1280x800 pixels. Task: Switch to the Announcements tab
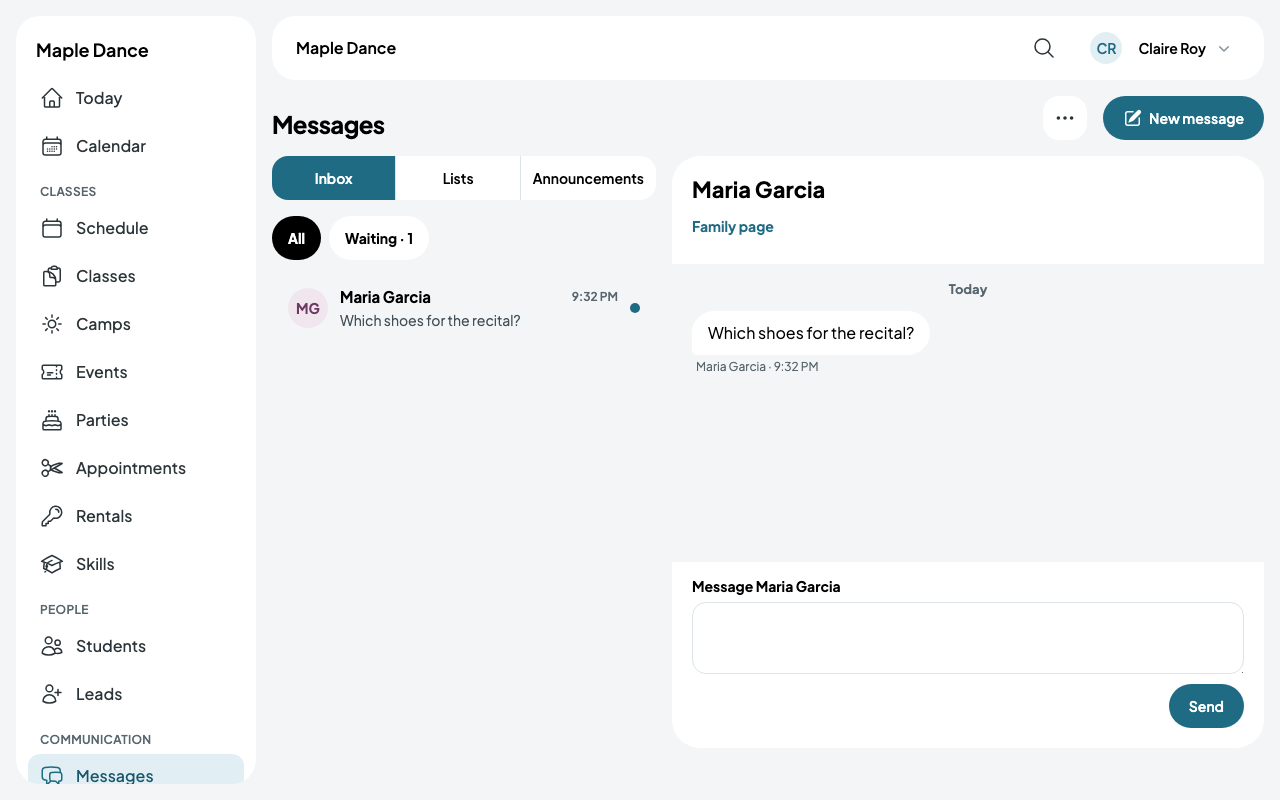tap(588, 178)
